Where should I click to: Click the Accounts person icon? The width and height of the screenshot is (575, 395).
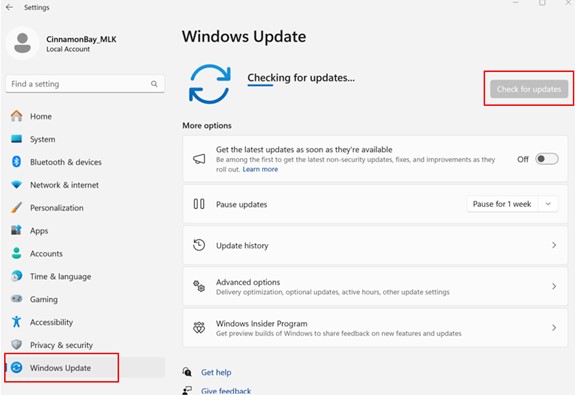point(17,253)
